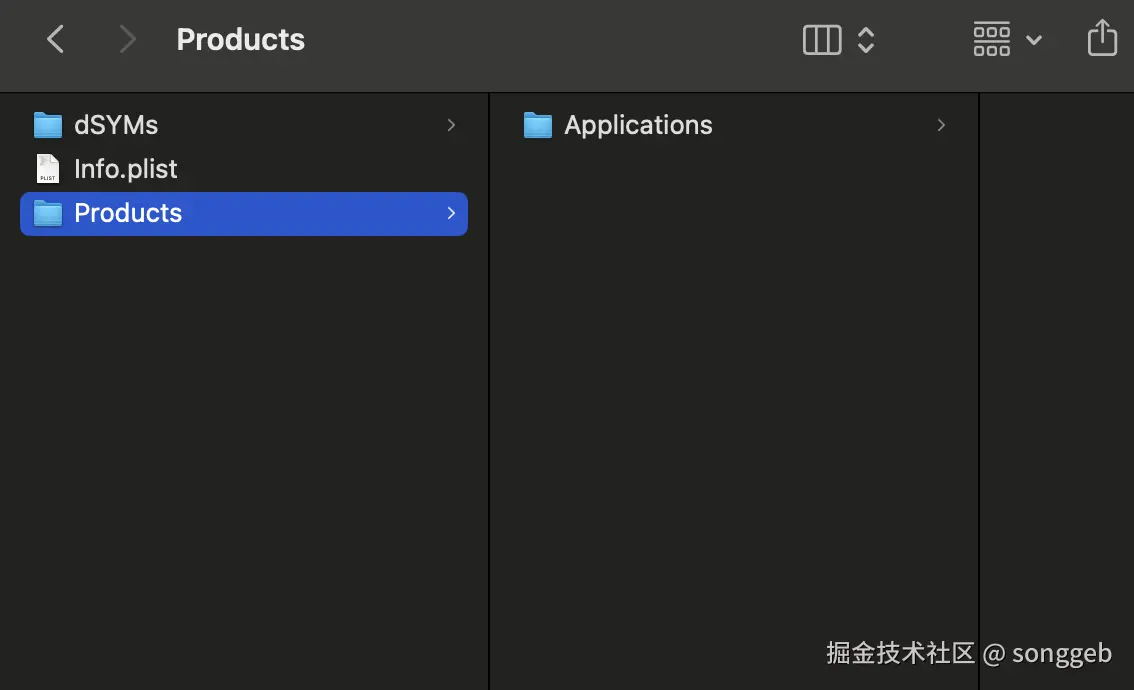Select the dSYMs folder name
The width and height of the screenshot is (1134, 690).
coord(116,125)
